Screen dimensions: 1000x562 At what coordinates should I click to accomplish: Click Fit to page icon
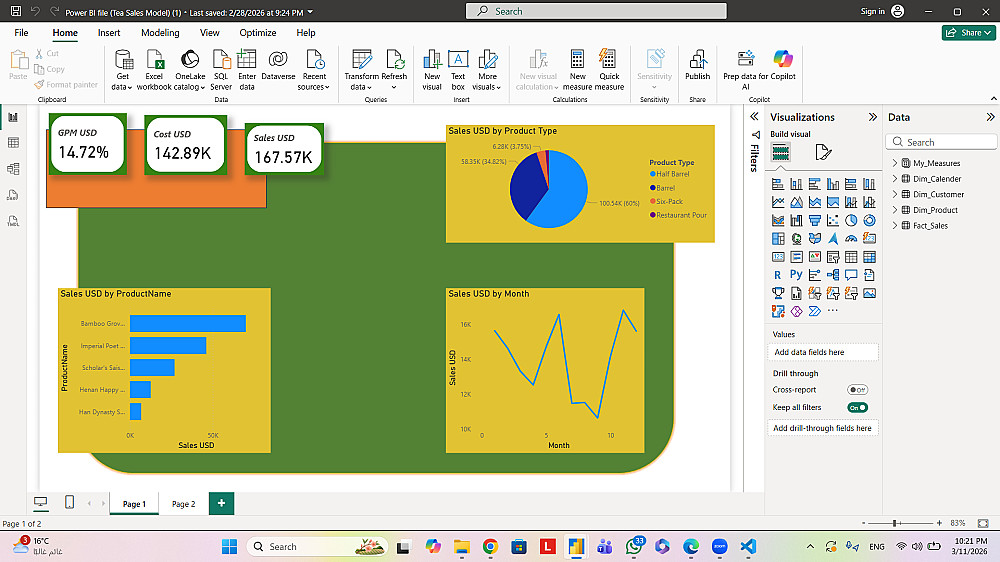point(983,523)
